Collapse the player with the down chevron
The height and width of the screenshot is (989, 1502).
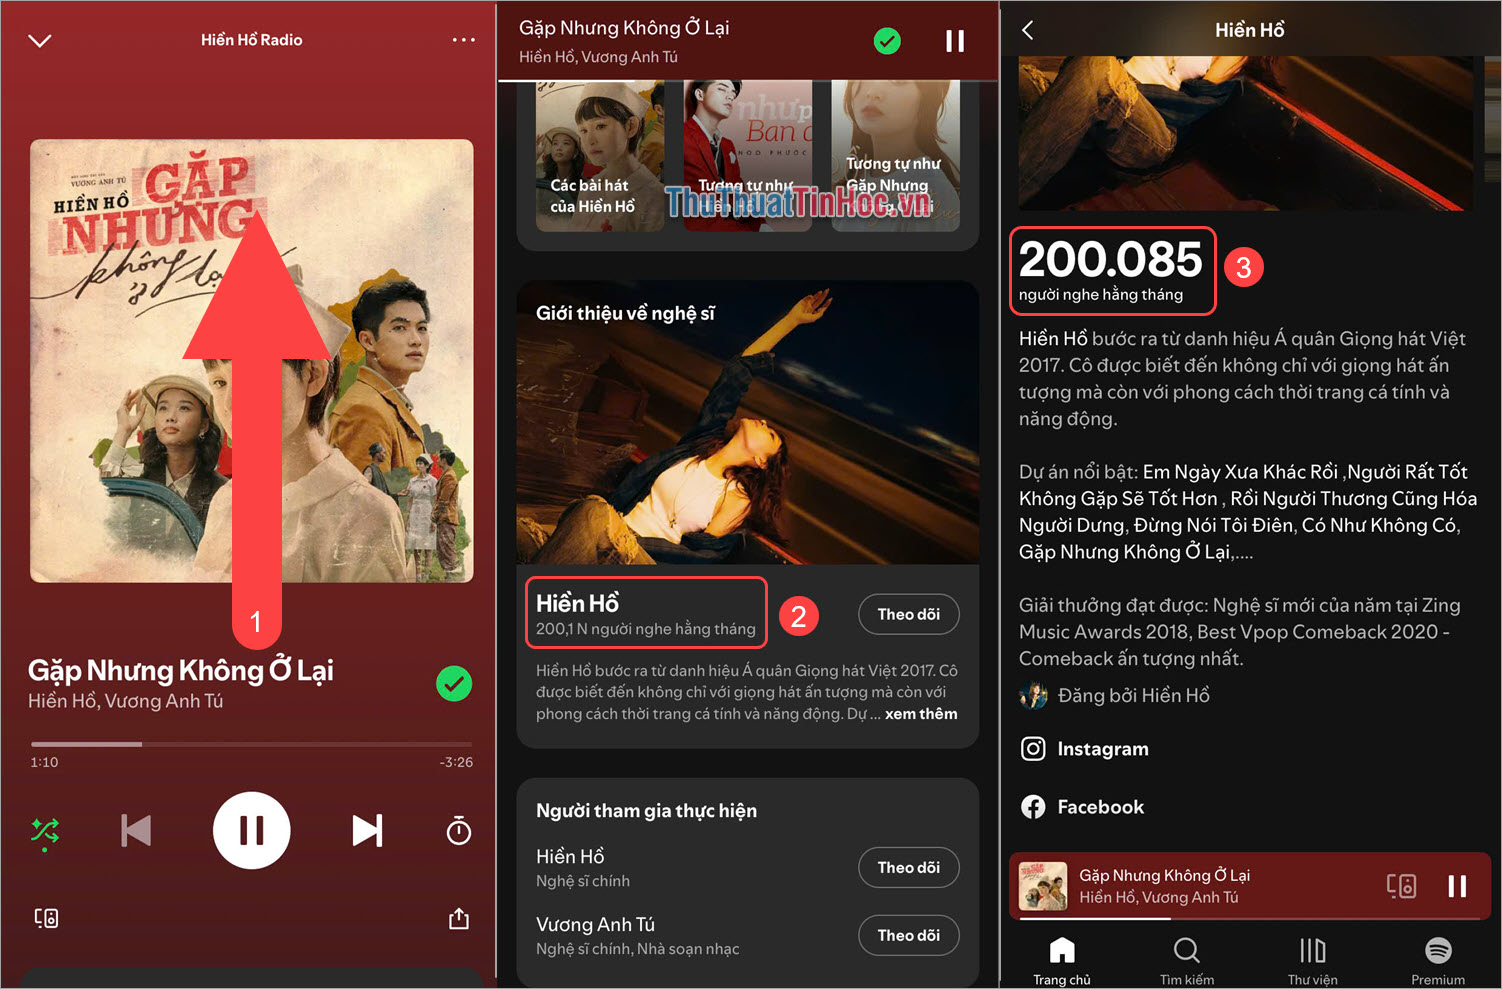[40, 41]
